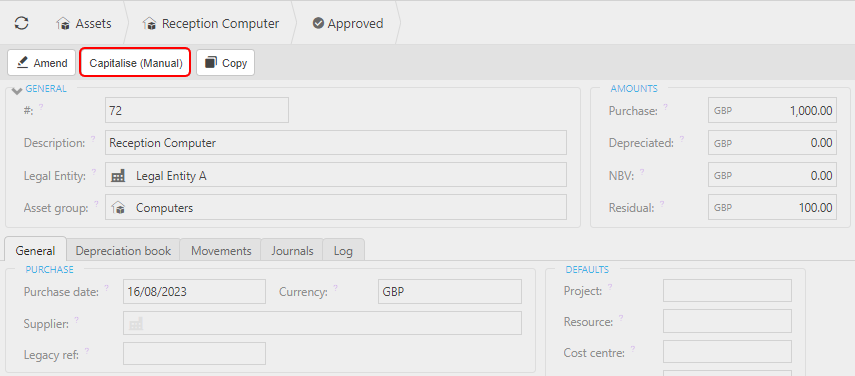Click the help mark next to Currency

[x=335, y=288]
